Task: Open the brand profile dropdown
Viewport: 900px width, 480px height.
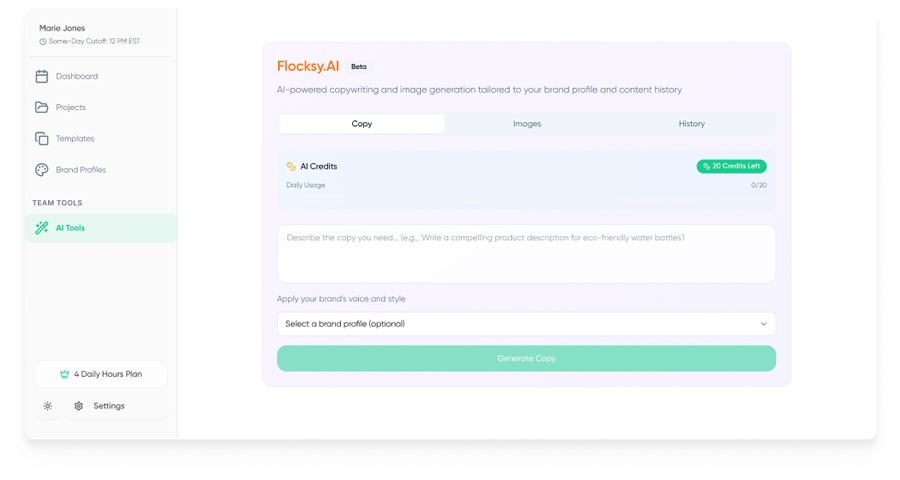Action: [x=526, y=324]
